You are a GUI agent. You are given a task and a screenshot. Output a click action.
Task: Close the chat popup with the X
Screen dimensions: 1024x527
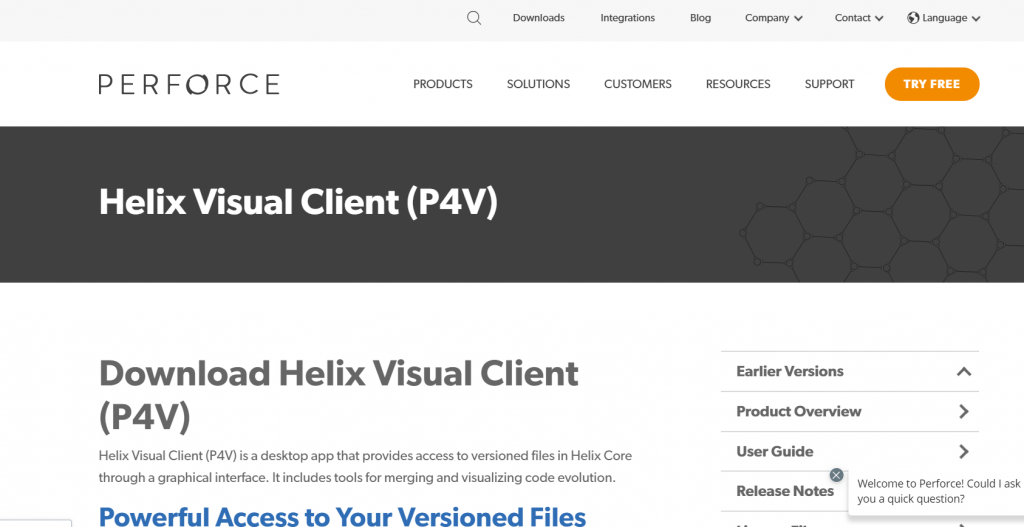836,475
